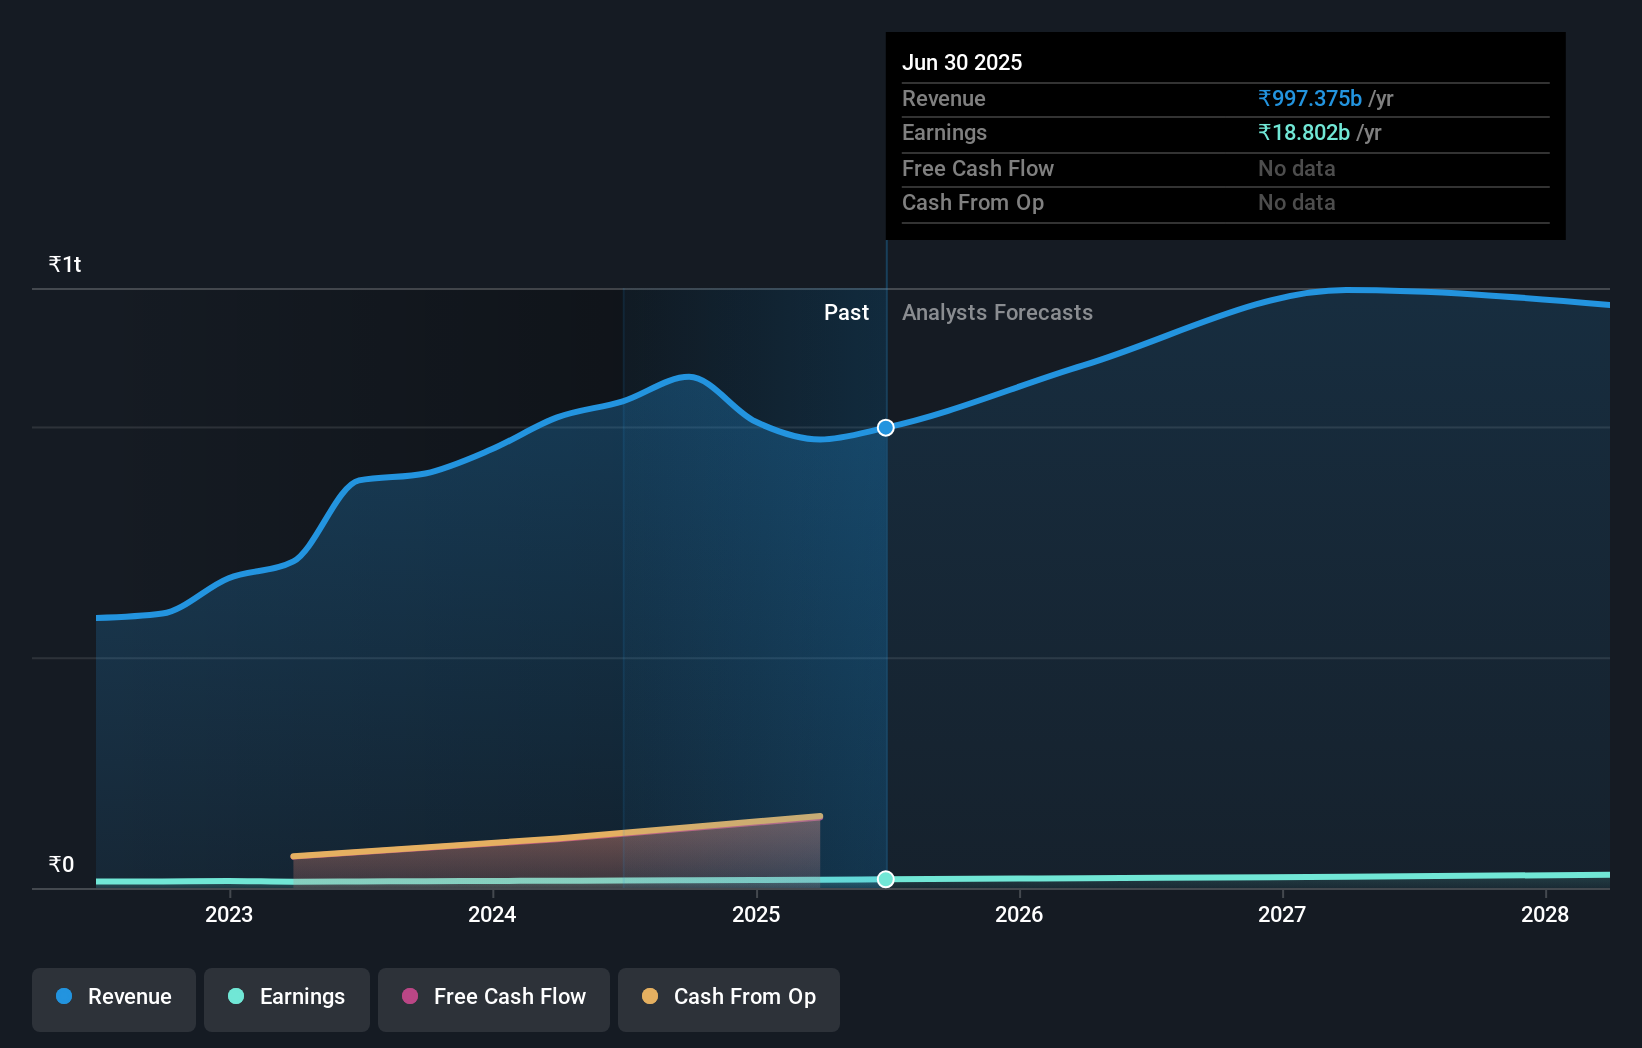Screen dimensions: 1642x1048
Task: Click the ₹997.375b revenue value
Action: click(x=1310, y=98)
